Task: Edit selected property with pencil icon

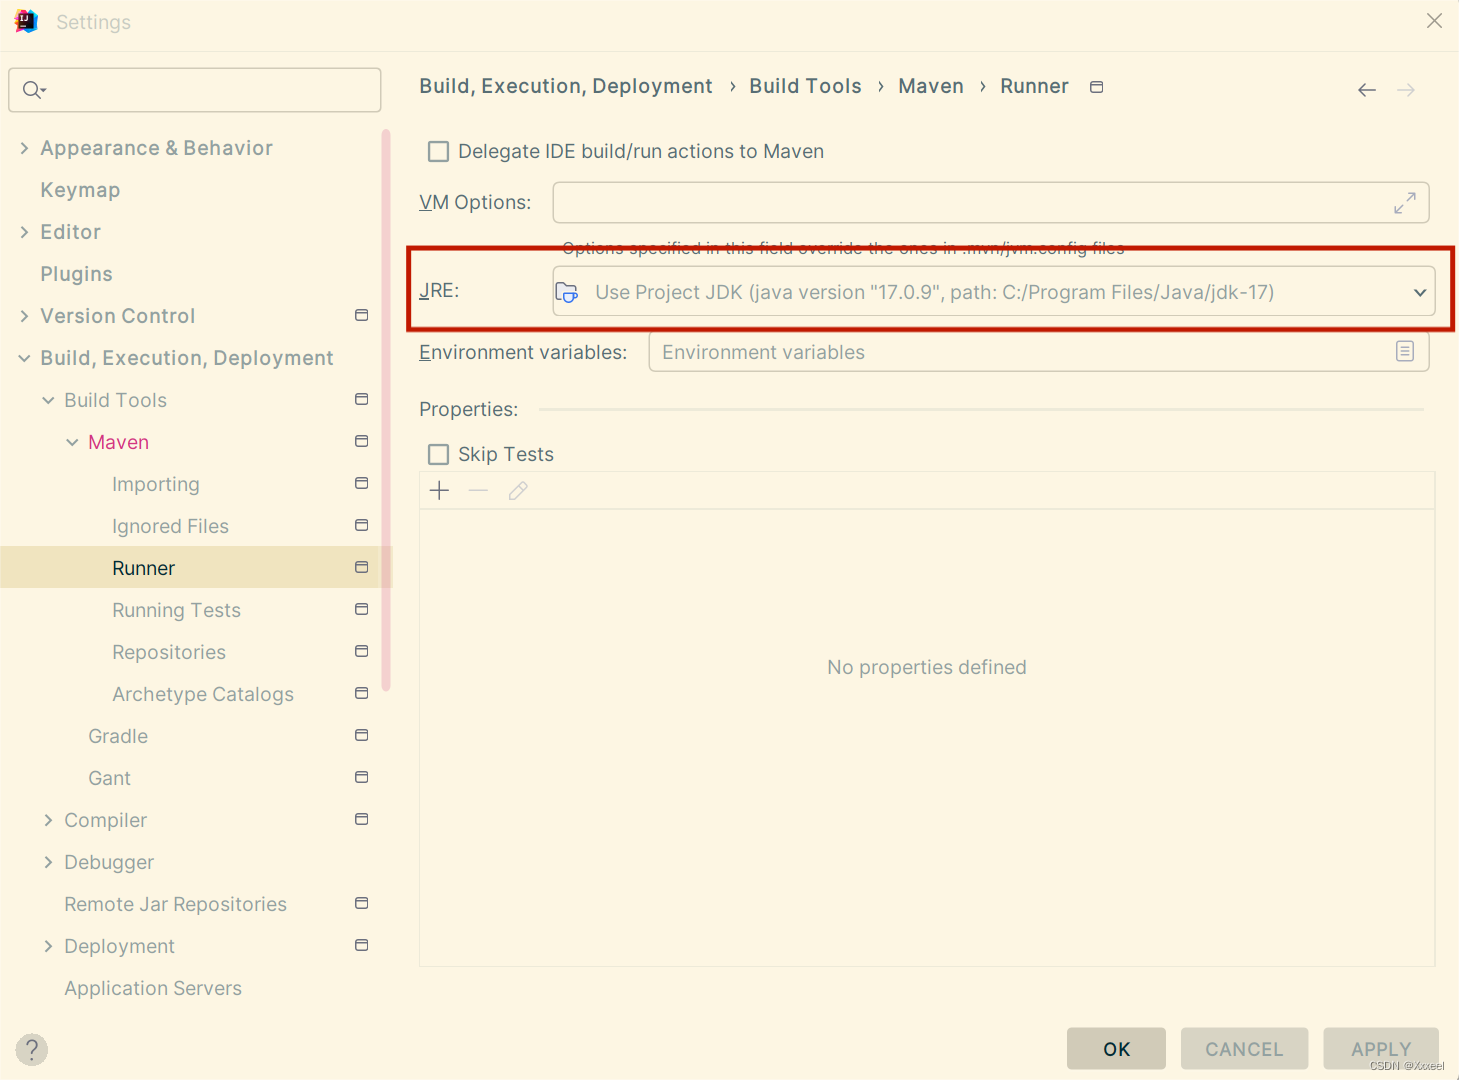Action: click(x=518, y=490)
